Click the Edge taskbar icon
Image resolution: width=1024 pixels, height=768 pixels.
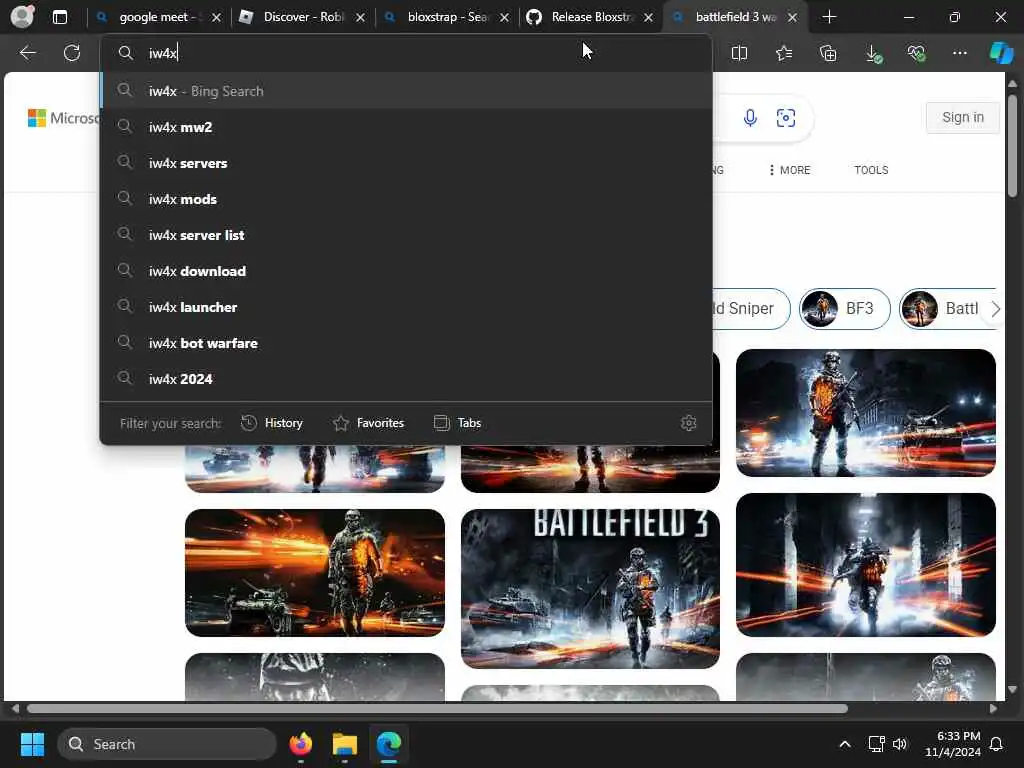point(389,744)
